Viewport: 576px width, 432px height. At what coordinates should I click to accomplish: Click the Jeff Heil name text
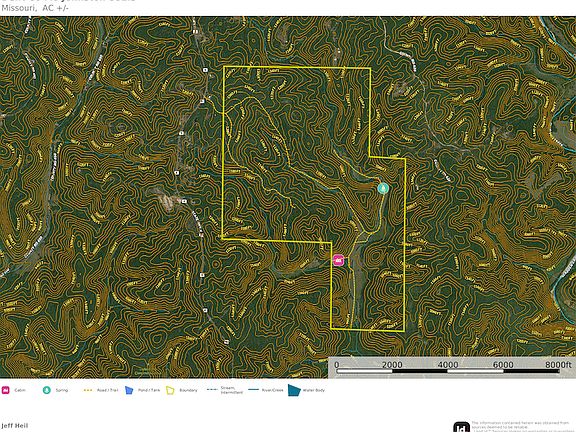[15, 425]
